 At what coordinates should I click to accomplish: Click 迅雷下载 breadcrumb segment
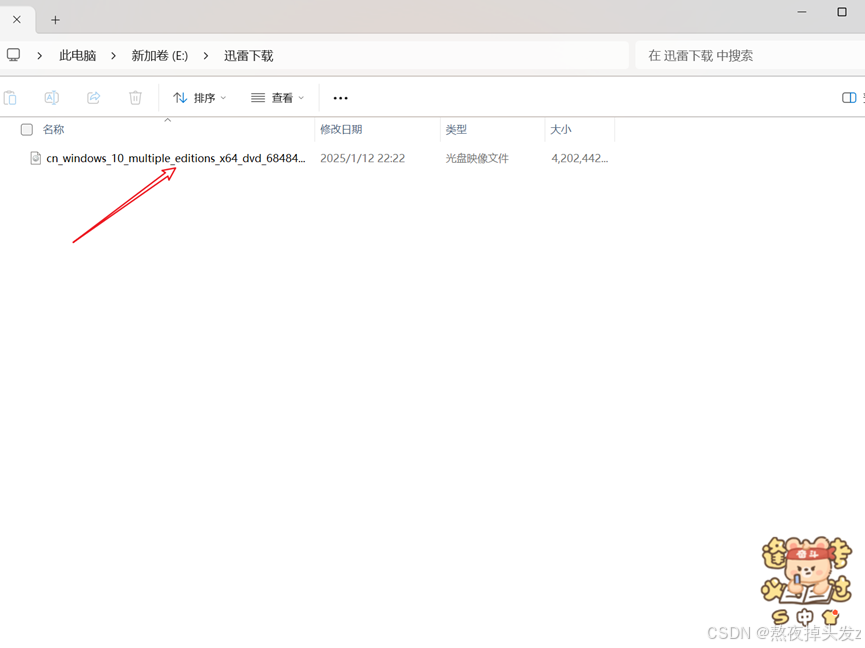(249, 56)
